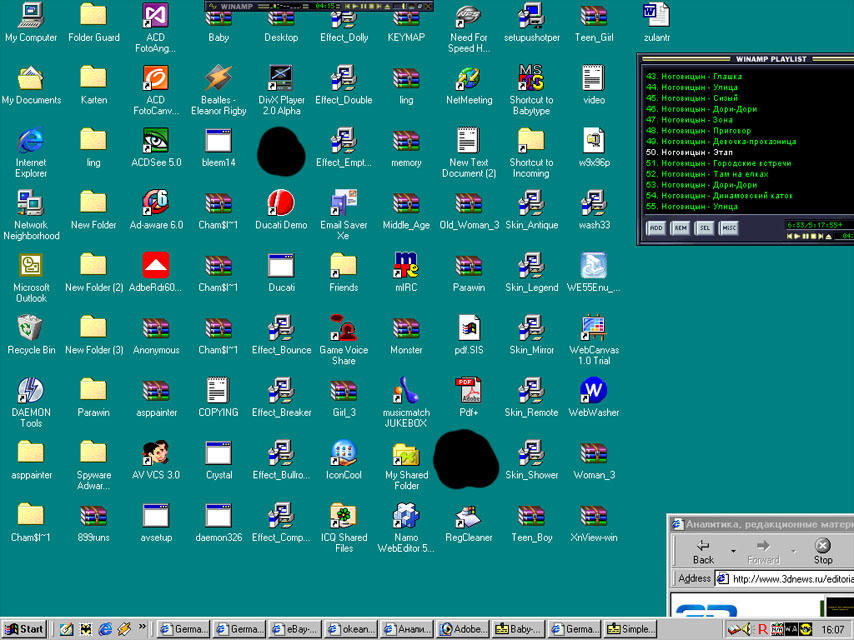Switch to the Simple taskbar window
Viewport: 854px width, 640px height.
pos(631,629)
